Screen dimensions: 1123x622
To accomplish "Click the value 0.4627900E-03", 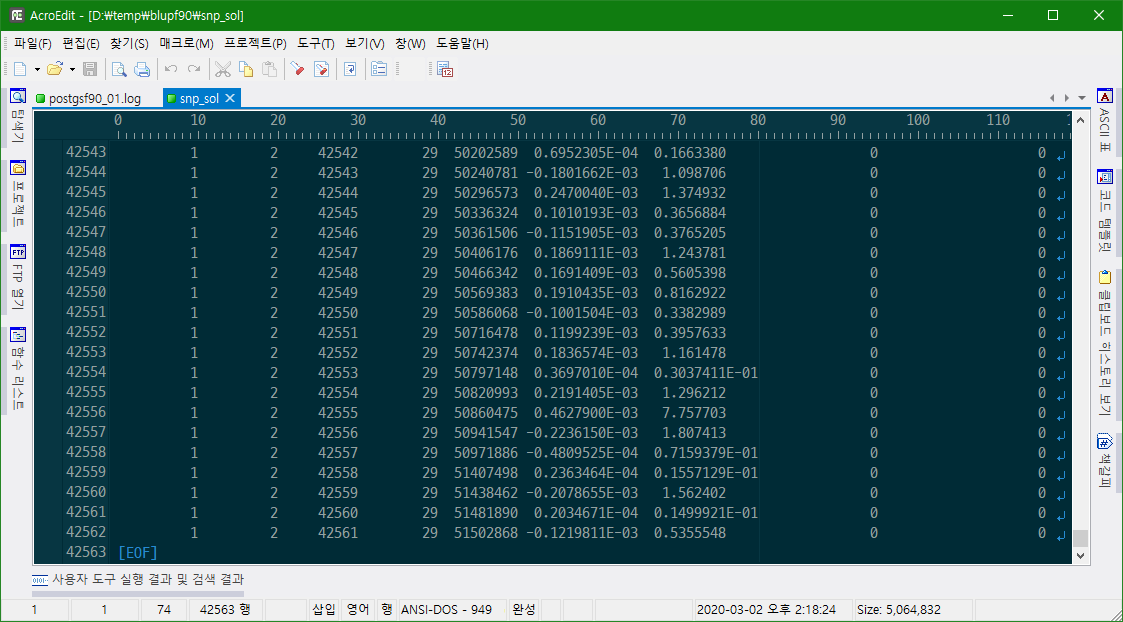I will [586, 413].
